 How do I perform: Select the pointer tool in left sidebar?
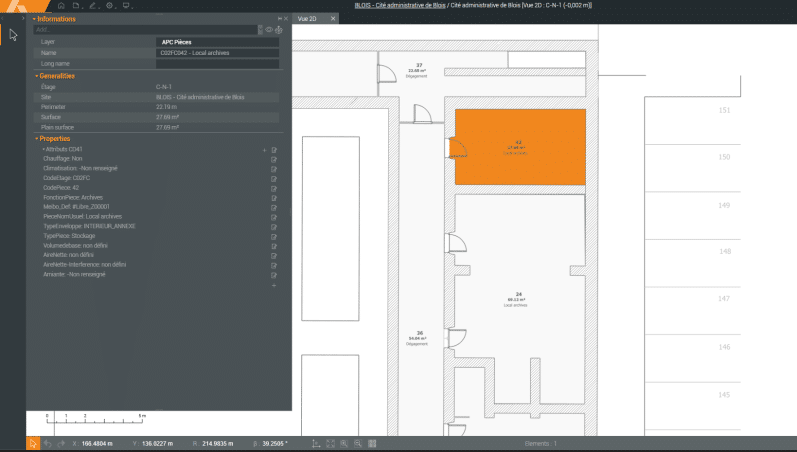coord(13,35)
